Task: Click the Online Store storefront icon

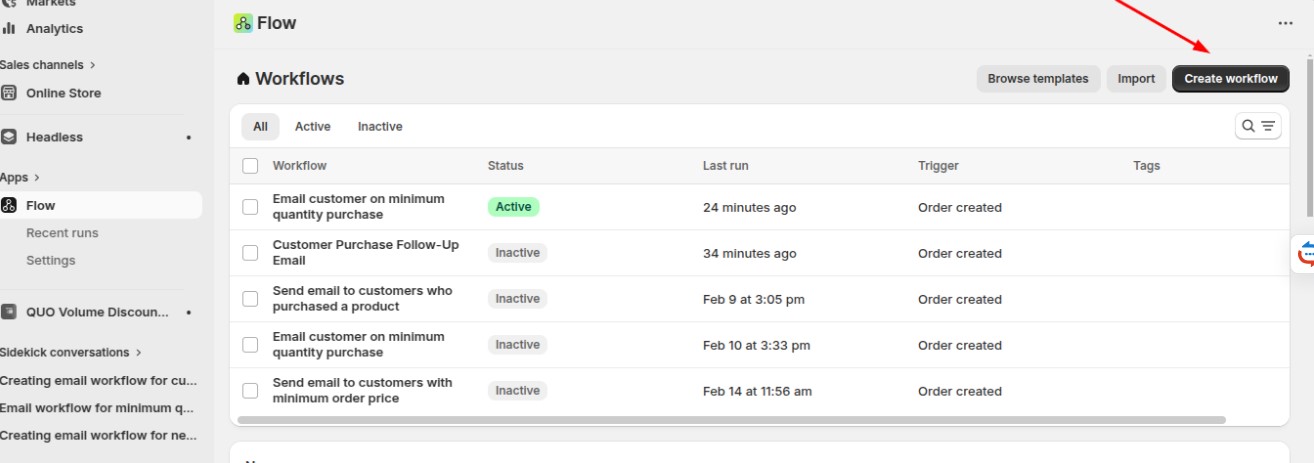Action: point(9,93)
